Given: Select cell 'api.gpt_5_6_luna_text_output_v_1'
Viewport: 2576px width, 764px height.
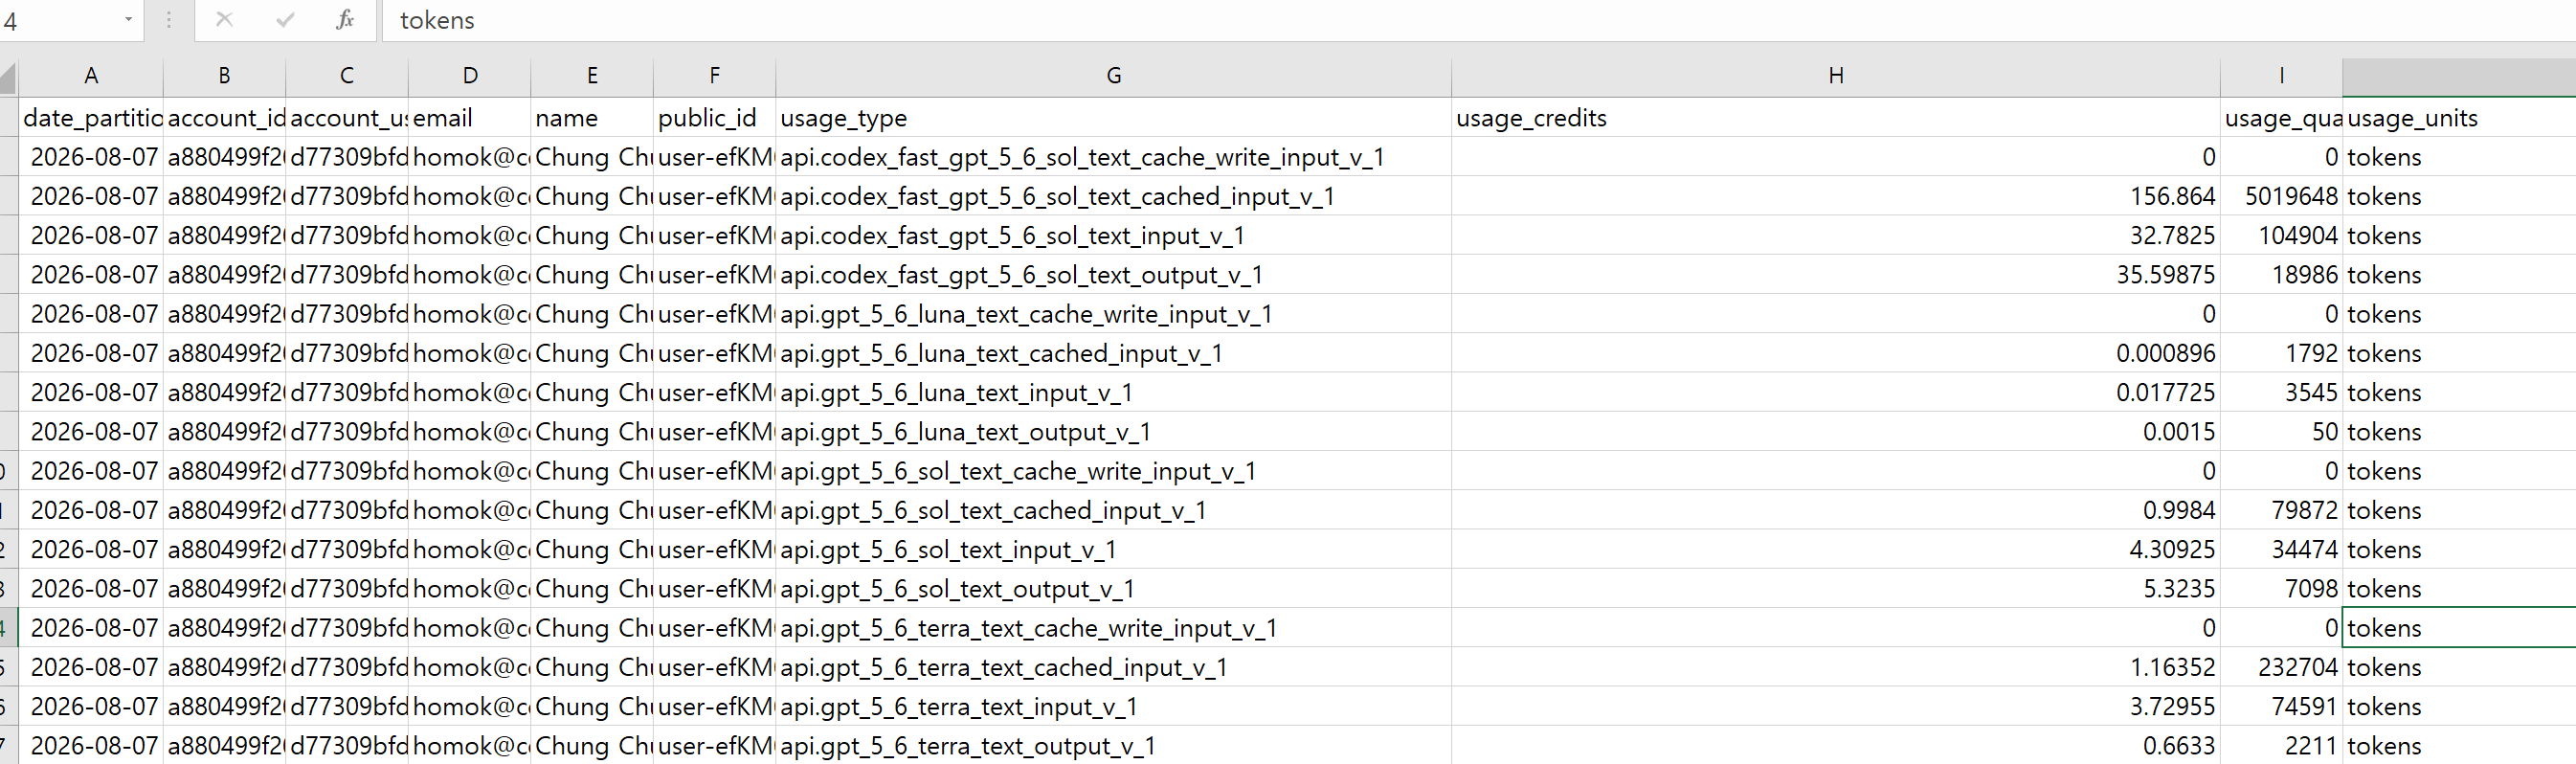Looking at the screenshot, I should pyautogui.click(x=1113, y=432).
